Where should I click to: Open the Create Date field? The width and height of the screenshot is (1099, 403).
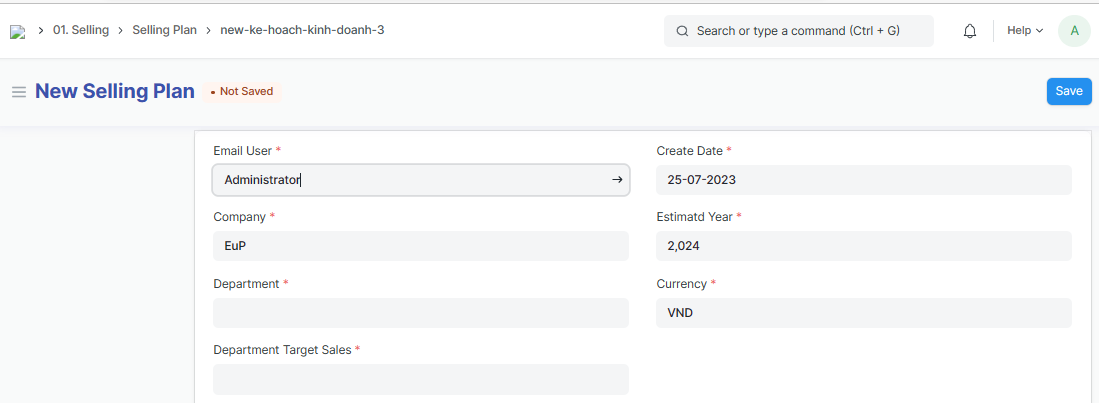coord(863,180)
